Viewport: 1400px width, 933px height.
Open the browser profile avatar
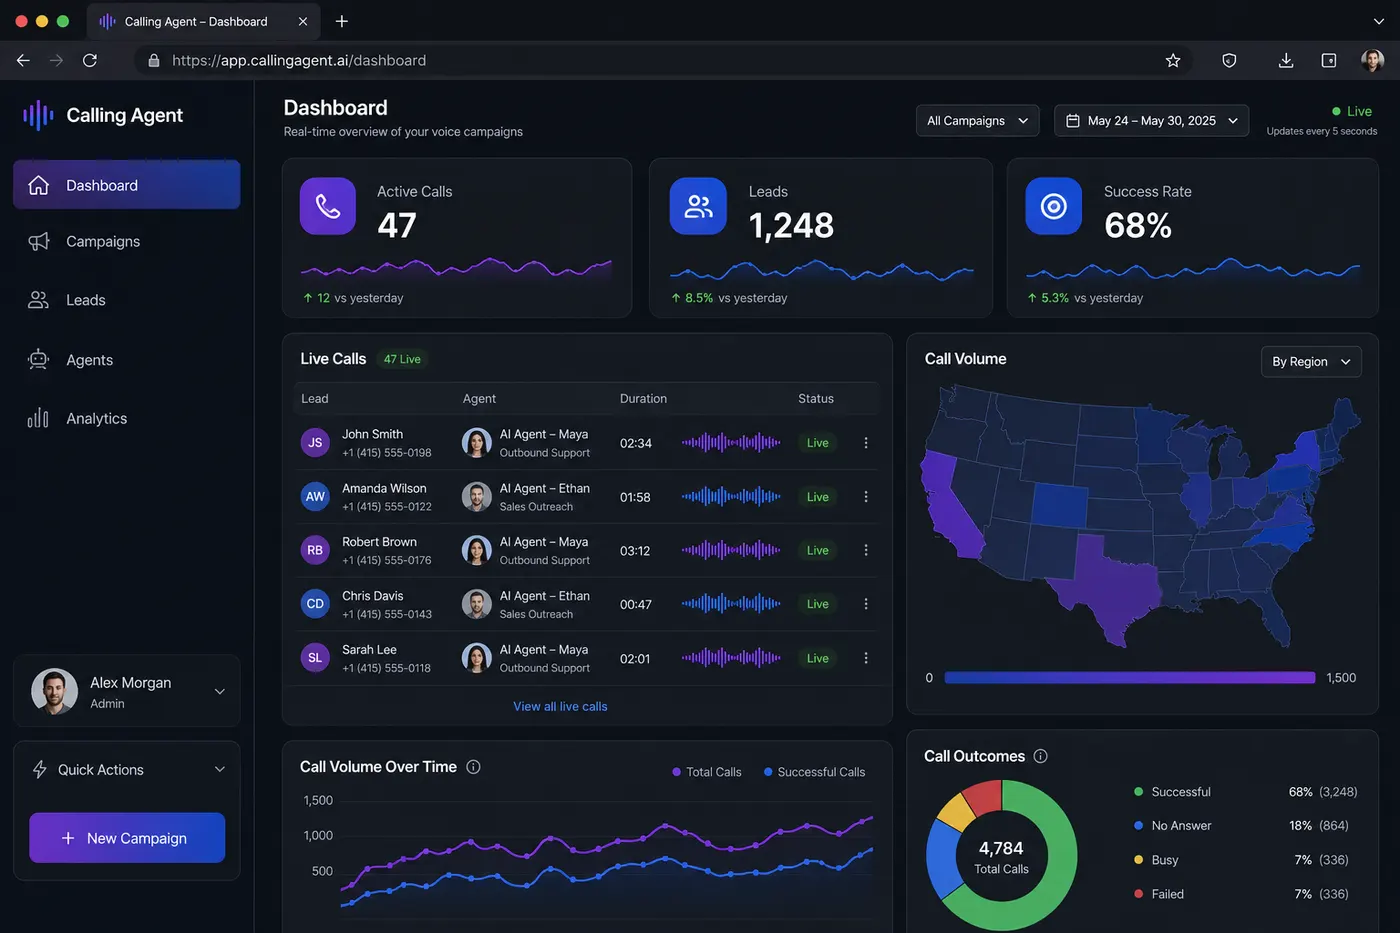(x=1373, y=61)
